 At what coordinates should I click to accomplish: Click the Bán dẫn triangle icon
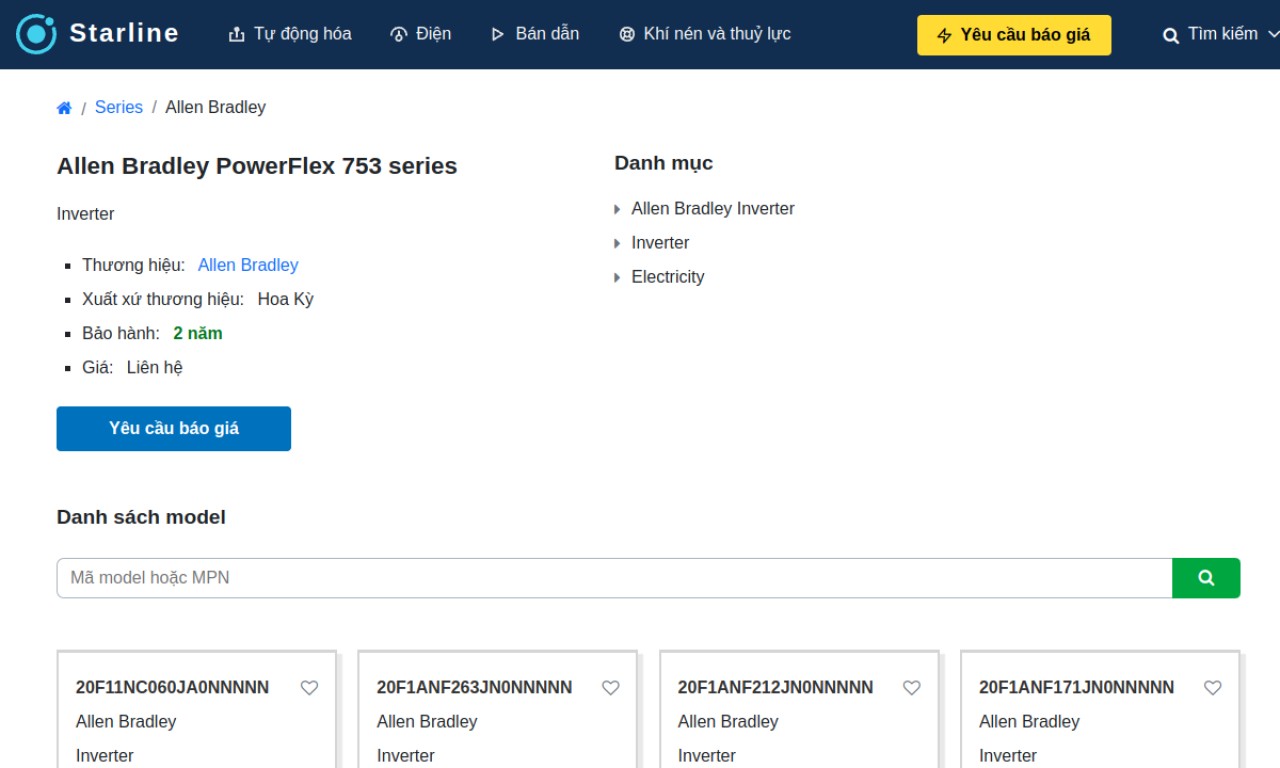498,35
